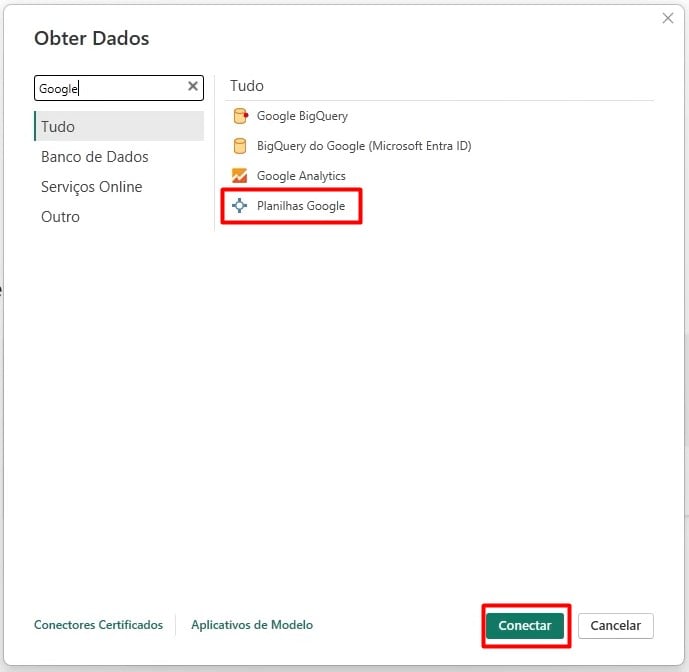This screenshot has width=689, height=672.
Task: Click the Conectar button
Action: [525, 625]
